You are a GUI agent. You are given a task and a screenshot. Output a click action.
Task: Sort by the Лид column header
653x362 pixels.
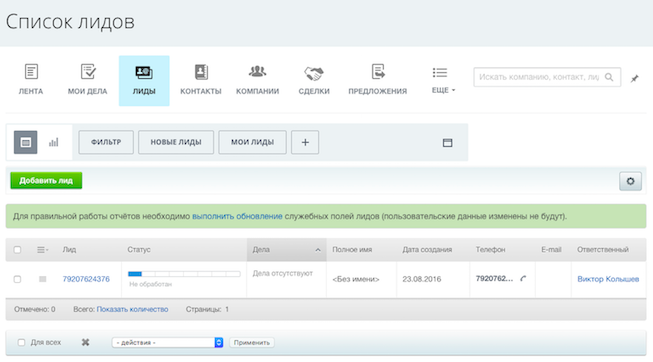click(x=69, y=250)
